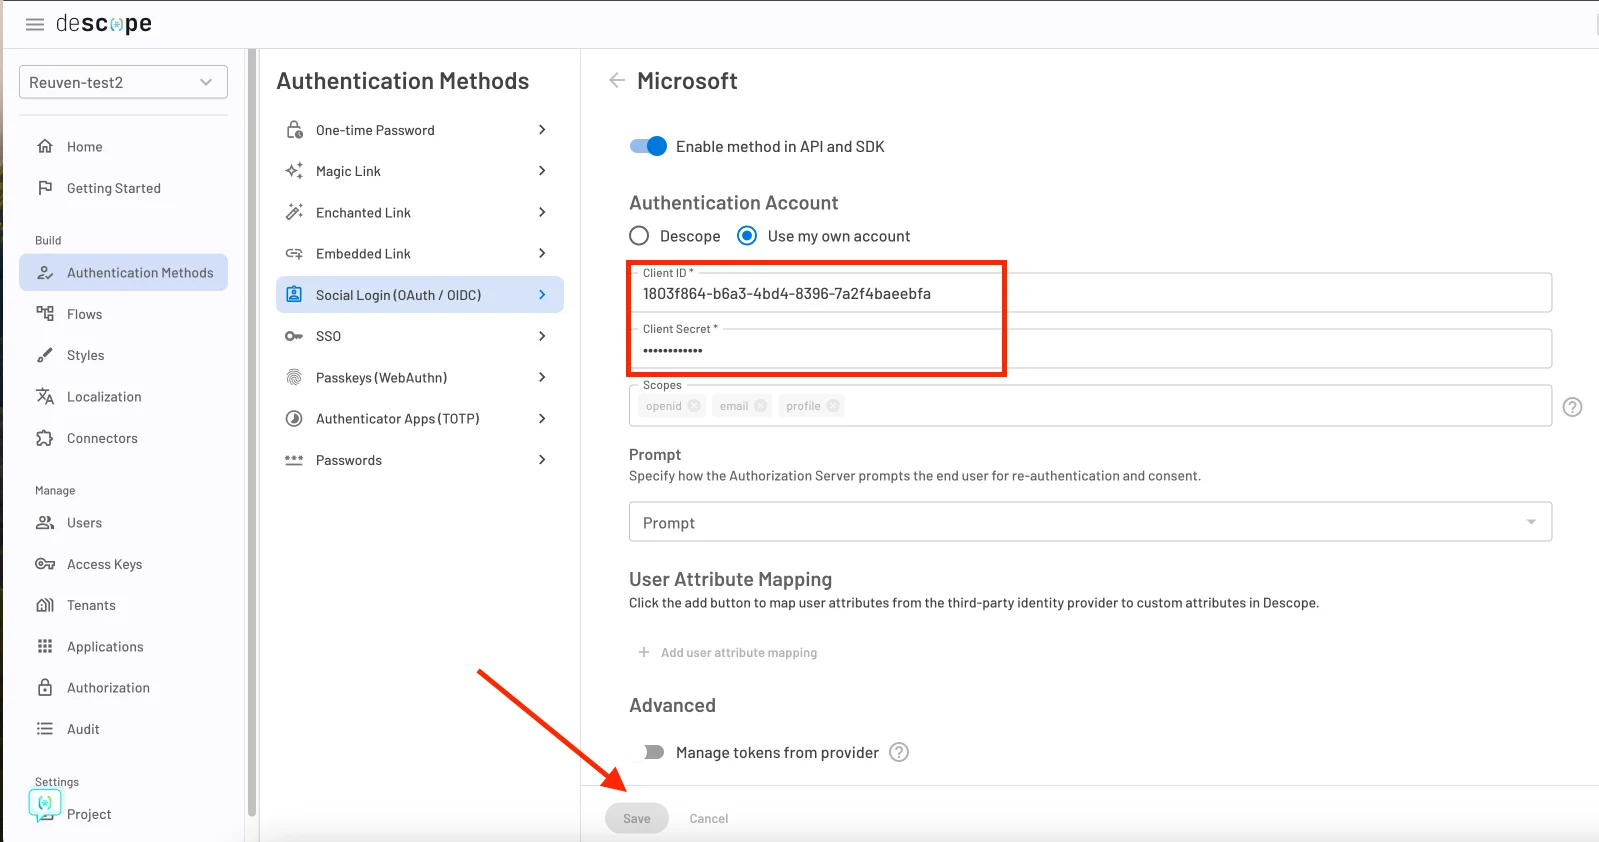1599x842 pixels.
Task: Expand Authenticator Apps (TOTP) chevron
Action: tap(542, 418)
